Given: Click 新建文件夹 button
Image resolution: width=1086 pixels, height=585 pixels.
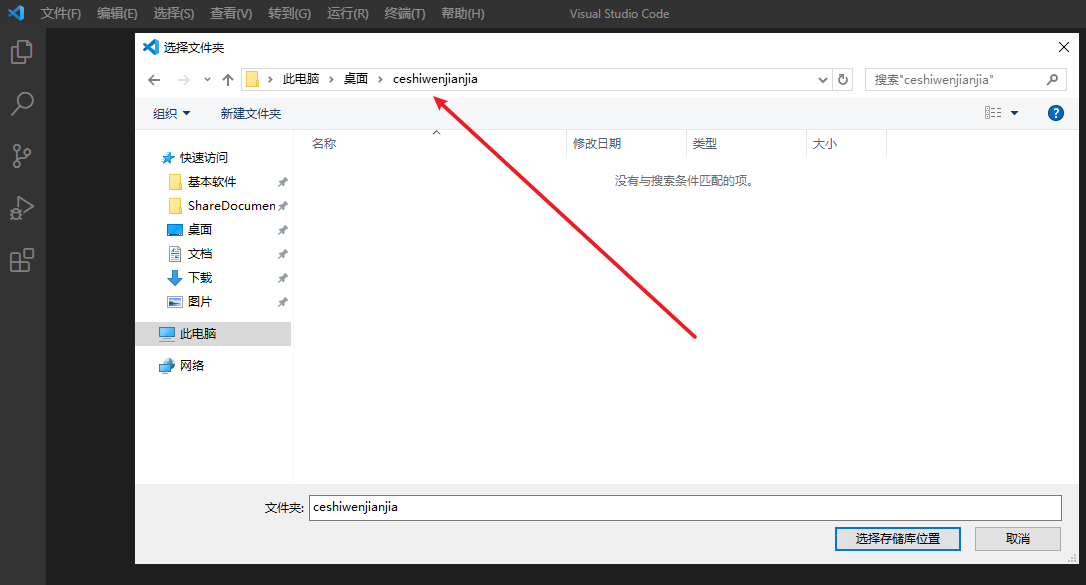Looking at the screenshot, I should point(251,114).
